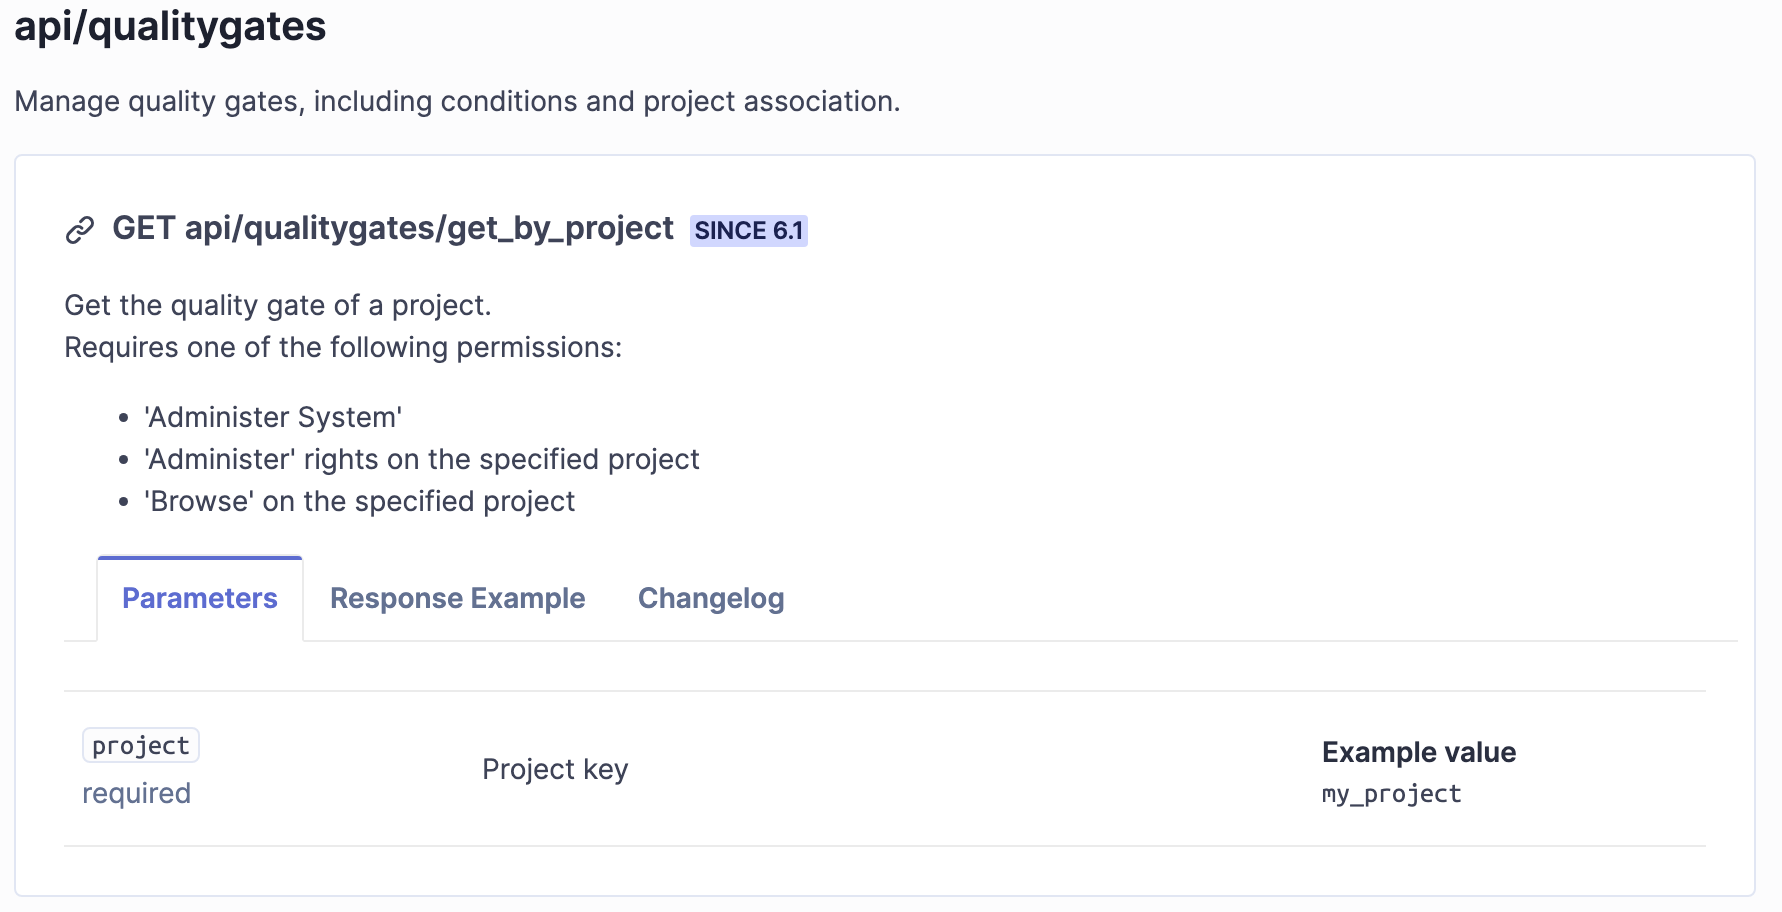Click the 'Example value' label
Screen dimensions: 1782x912
pyautogui.click(x=1418, y=752)
